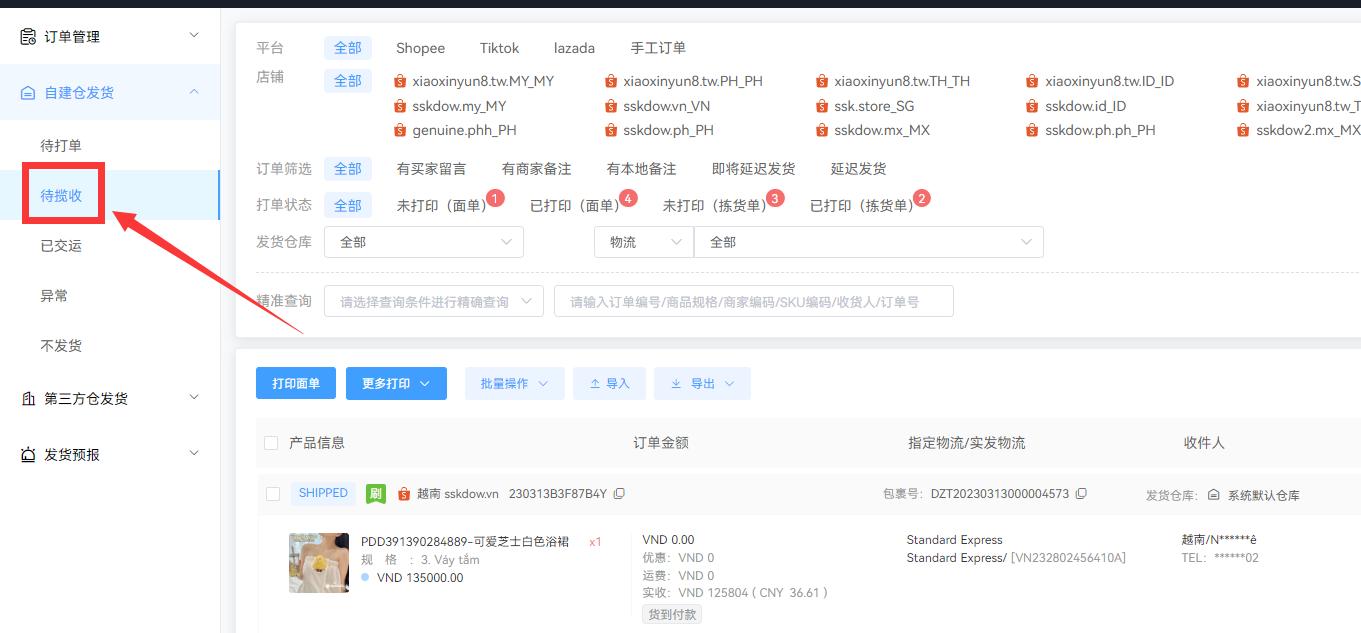Open 已交运 in the sidebar menu
The width and height of the screenshot is (1361, 633).
pyautogui.click(x=61, y=245)
